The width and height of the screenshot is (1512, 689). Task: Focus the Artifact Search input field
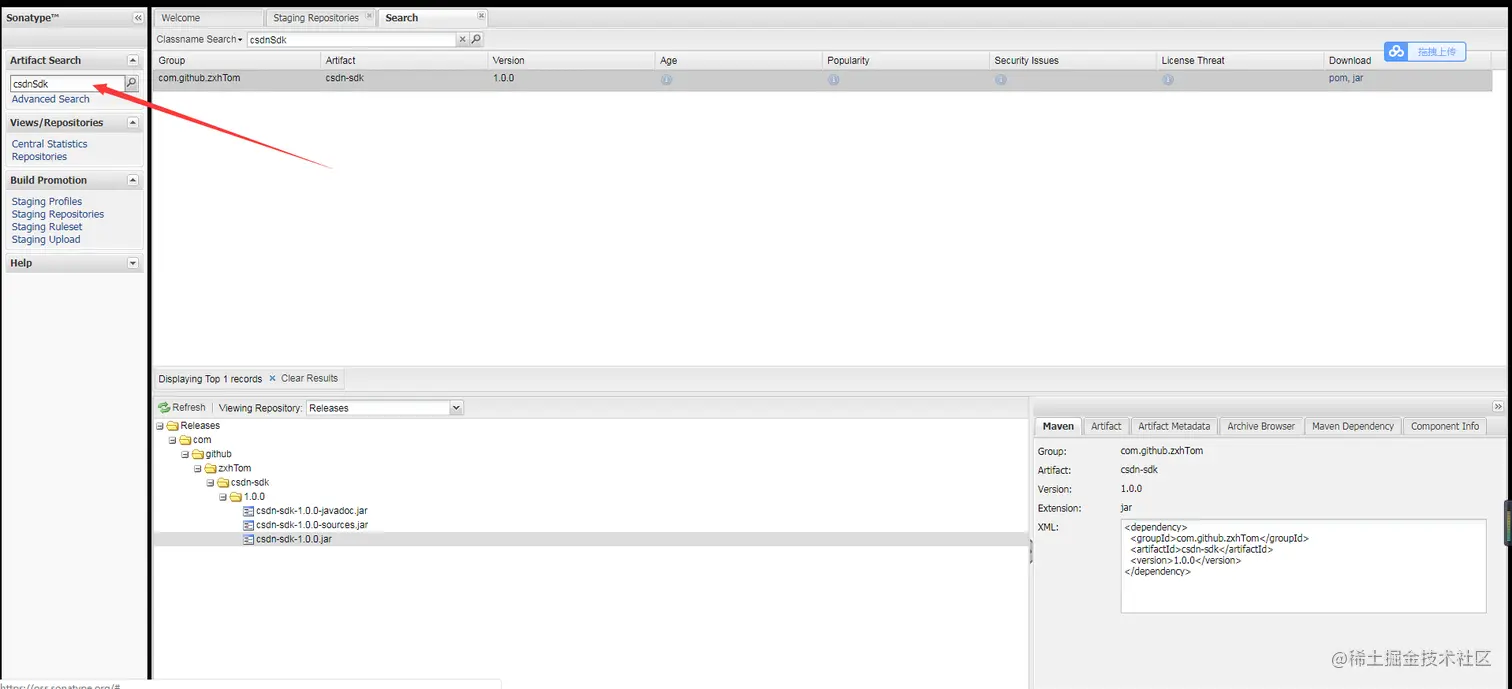point(67,84)
